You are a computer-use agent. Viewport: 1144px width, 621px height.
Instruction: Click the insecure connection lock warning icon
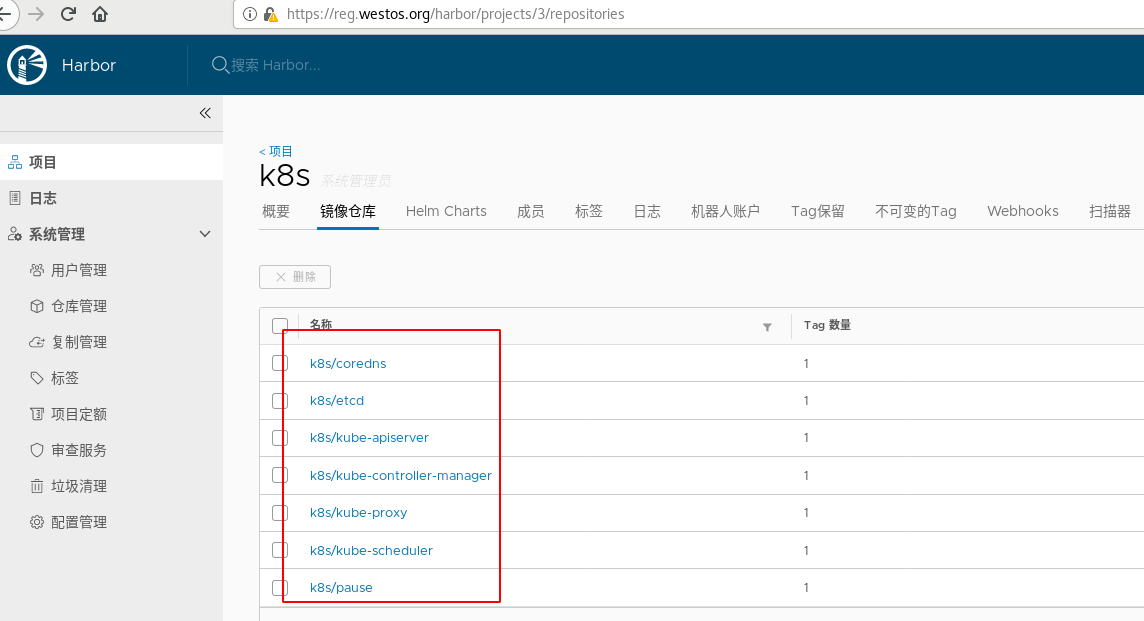point(271,14)
